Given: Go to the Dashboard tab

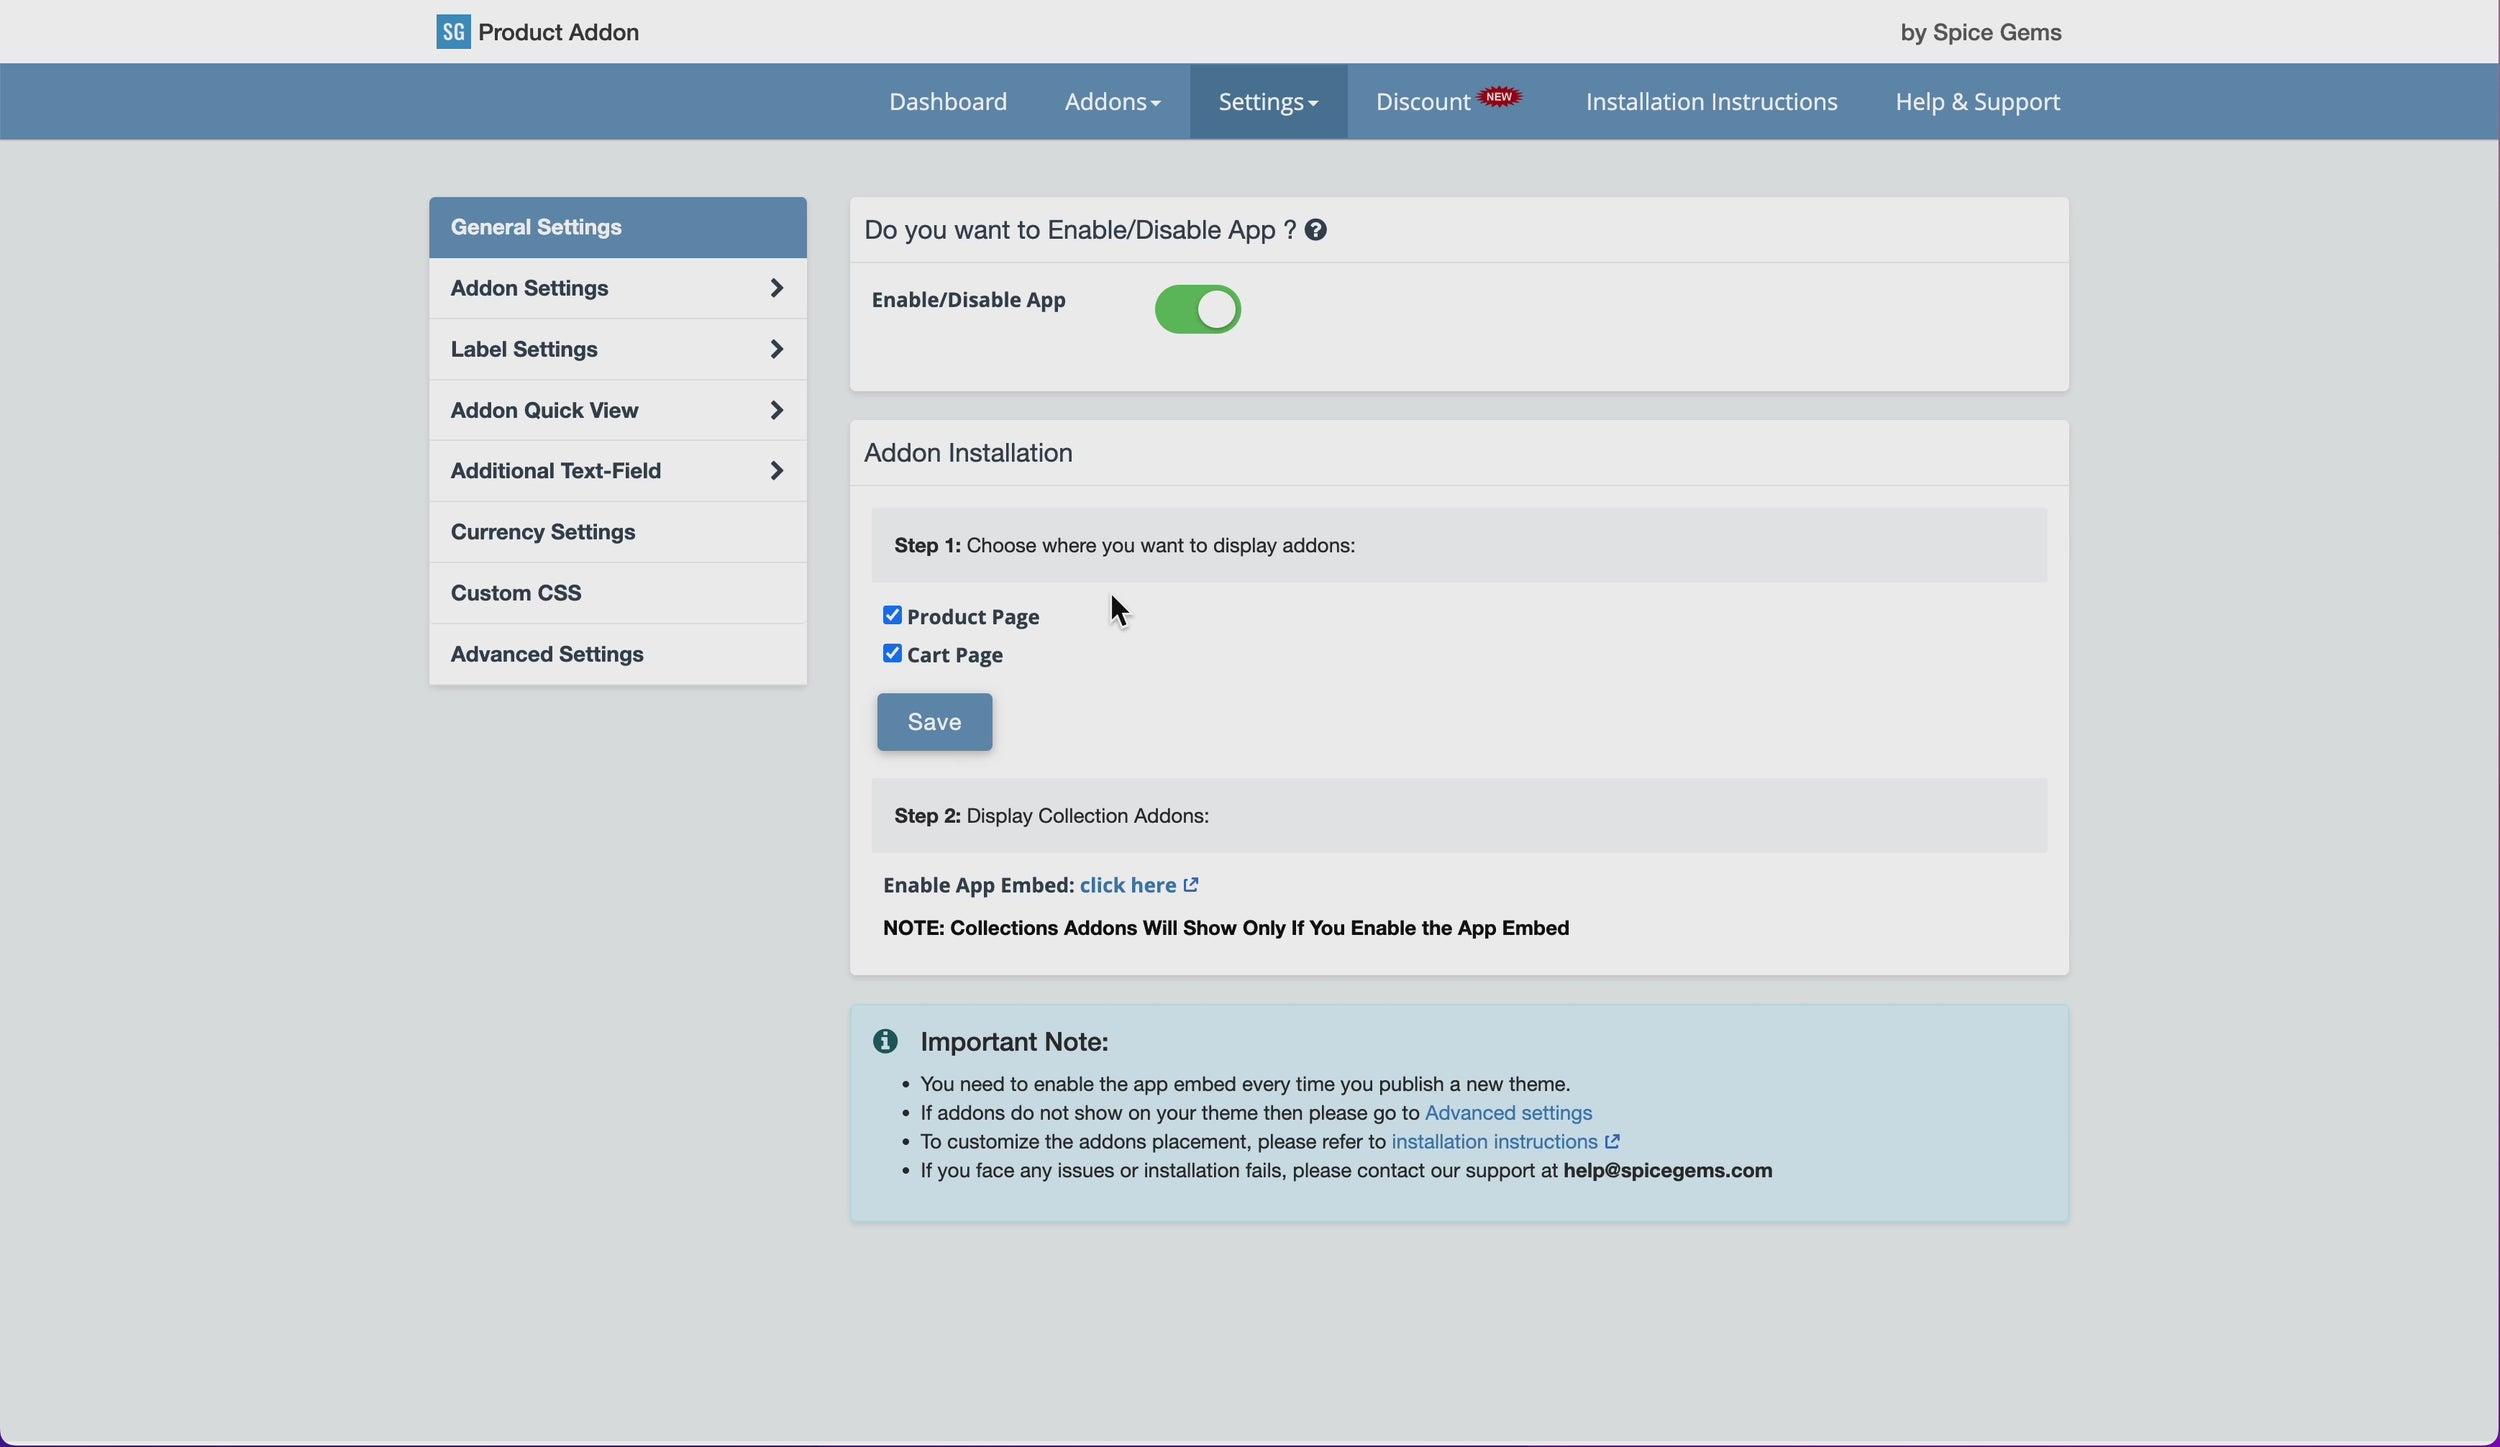Looking at the screenshot, I should click(948, 102).
